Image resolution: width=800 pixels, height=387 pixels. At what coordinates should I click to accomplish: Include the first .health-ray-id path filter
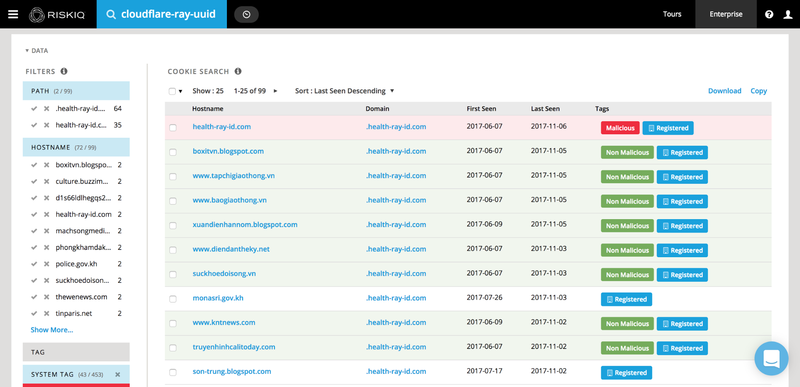tap(34, 109)
